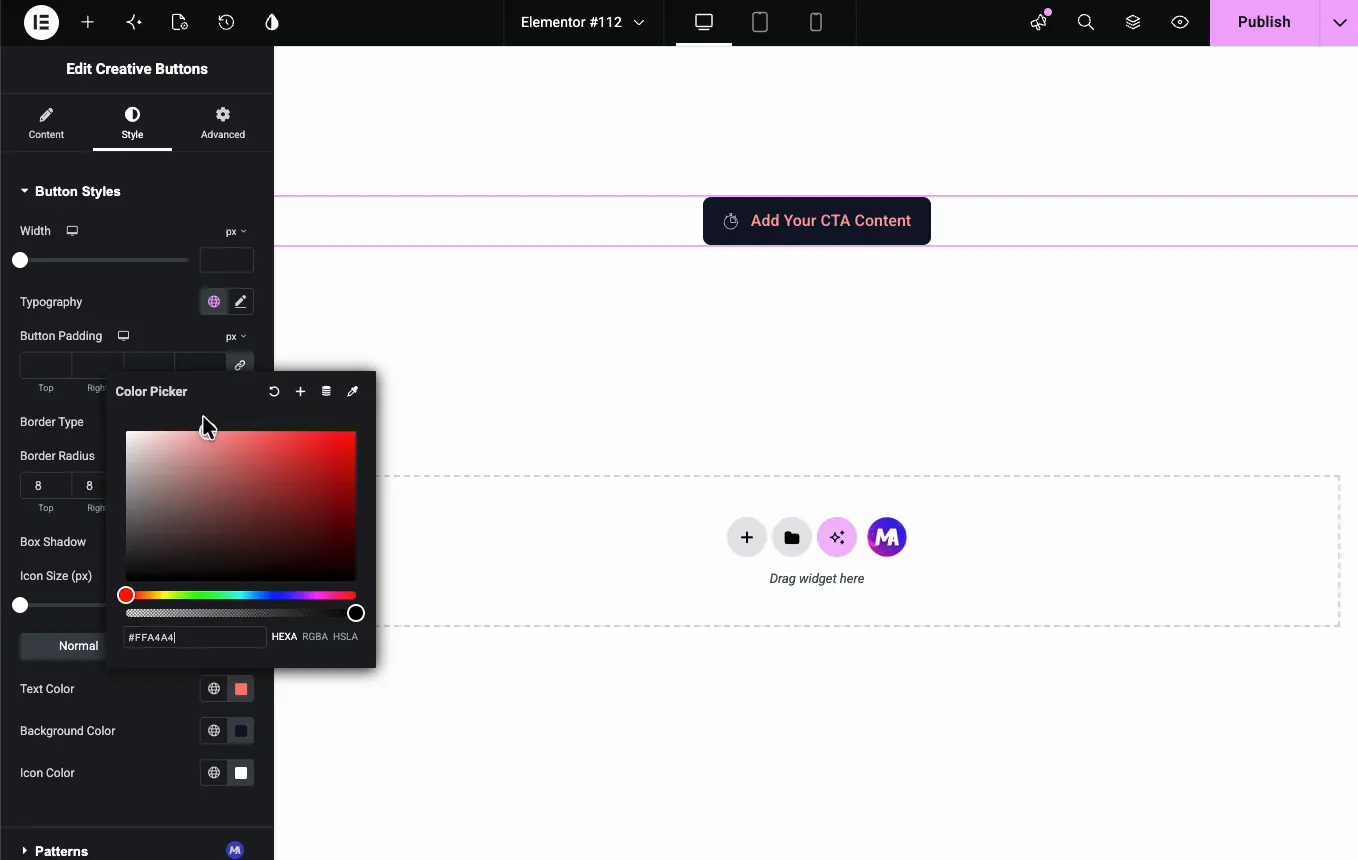Click the Add Your CTA Content button
The image size is (1358, 860).
point(817,221)
